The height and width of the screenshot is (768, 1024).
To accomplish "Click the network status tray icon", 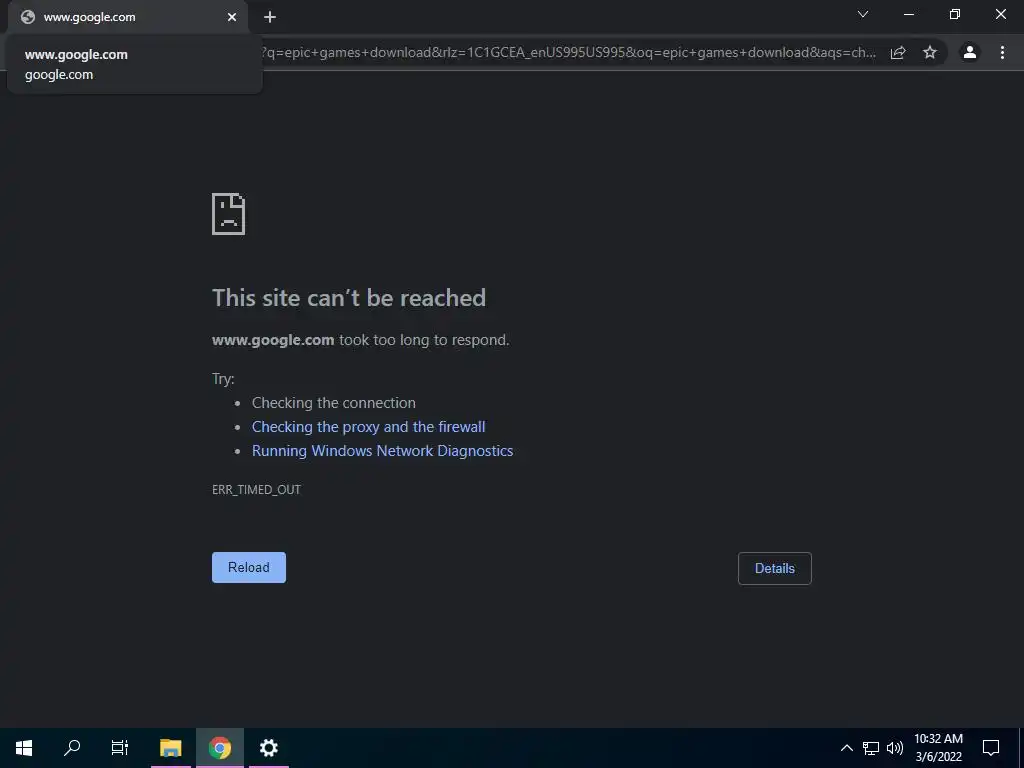I will [x=871, y=748].
